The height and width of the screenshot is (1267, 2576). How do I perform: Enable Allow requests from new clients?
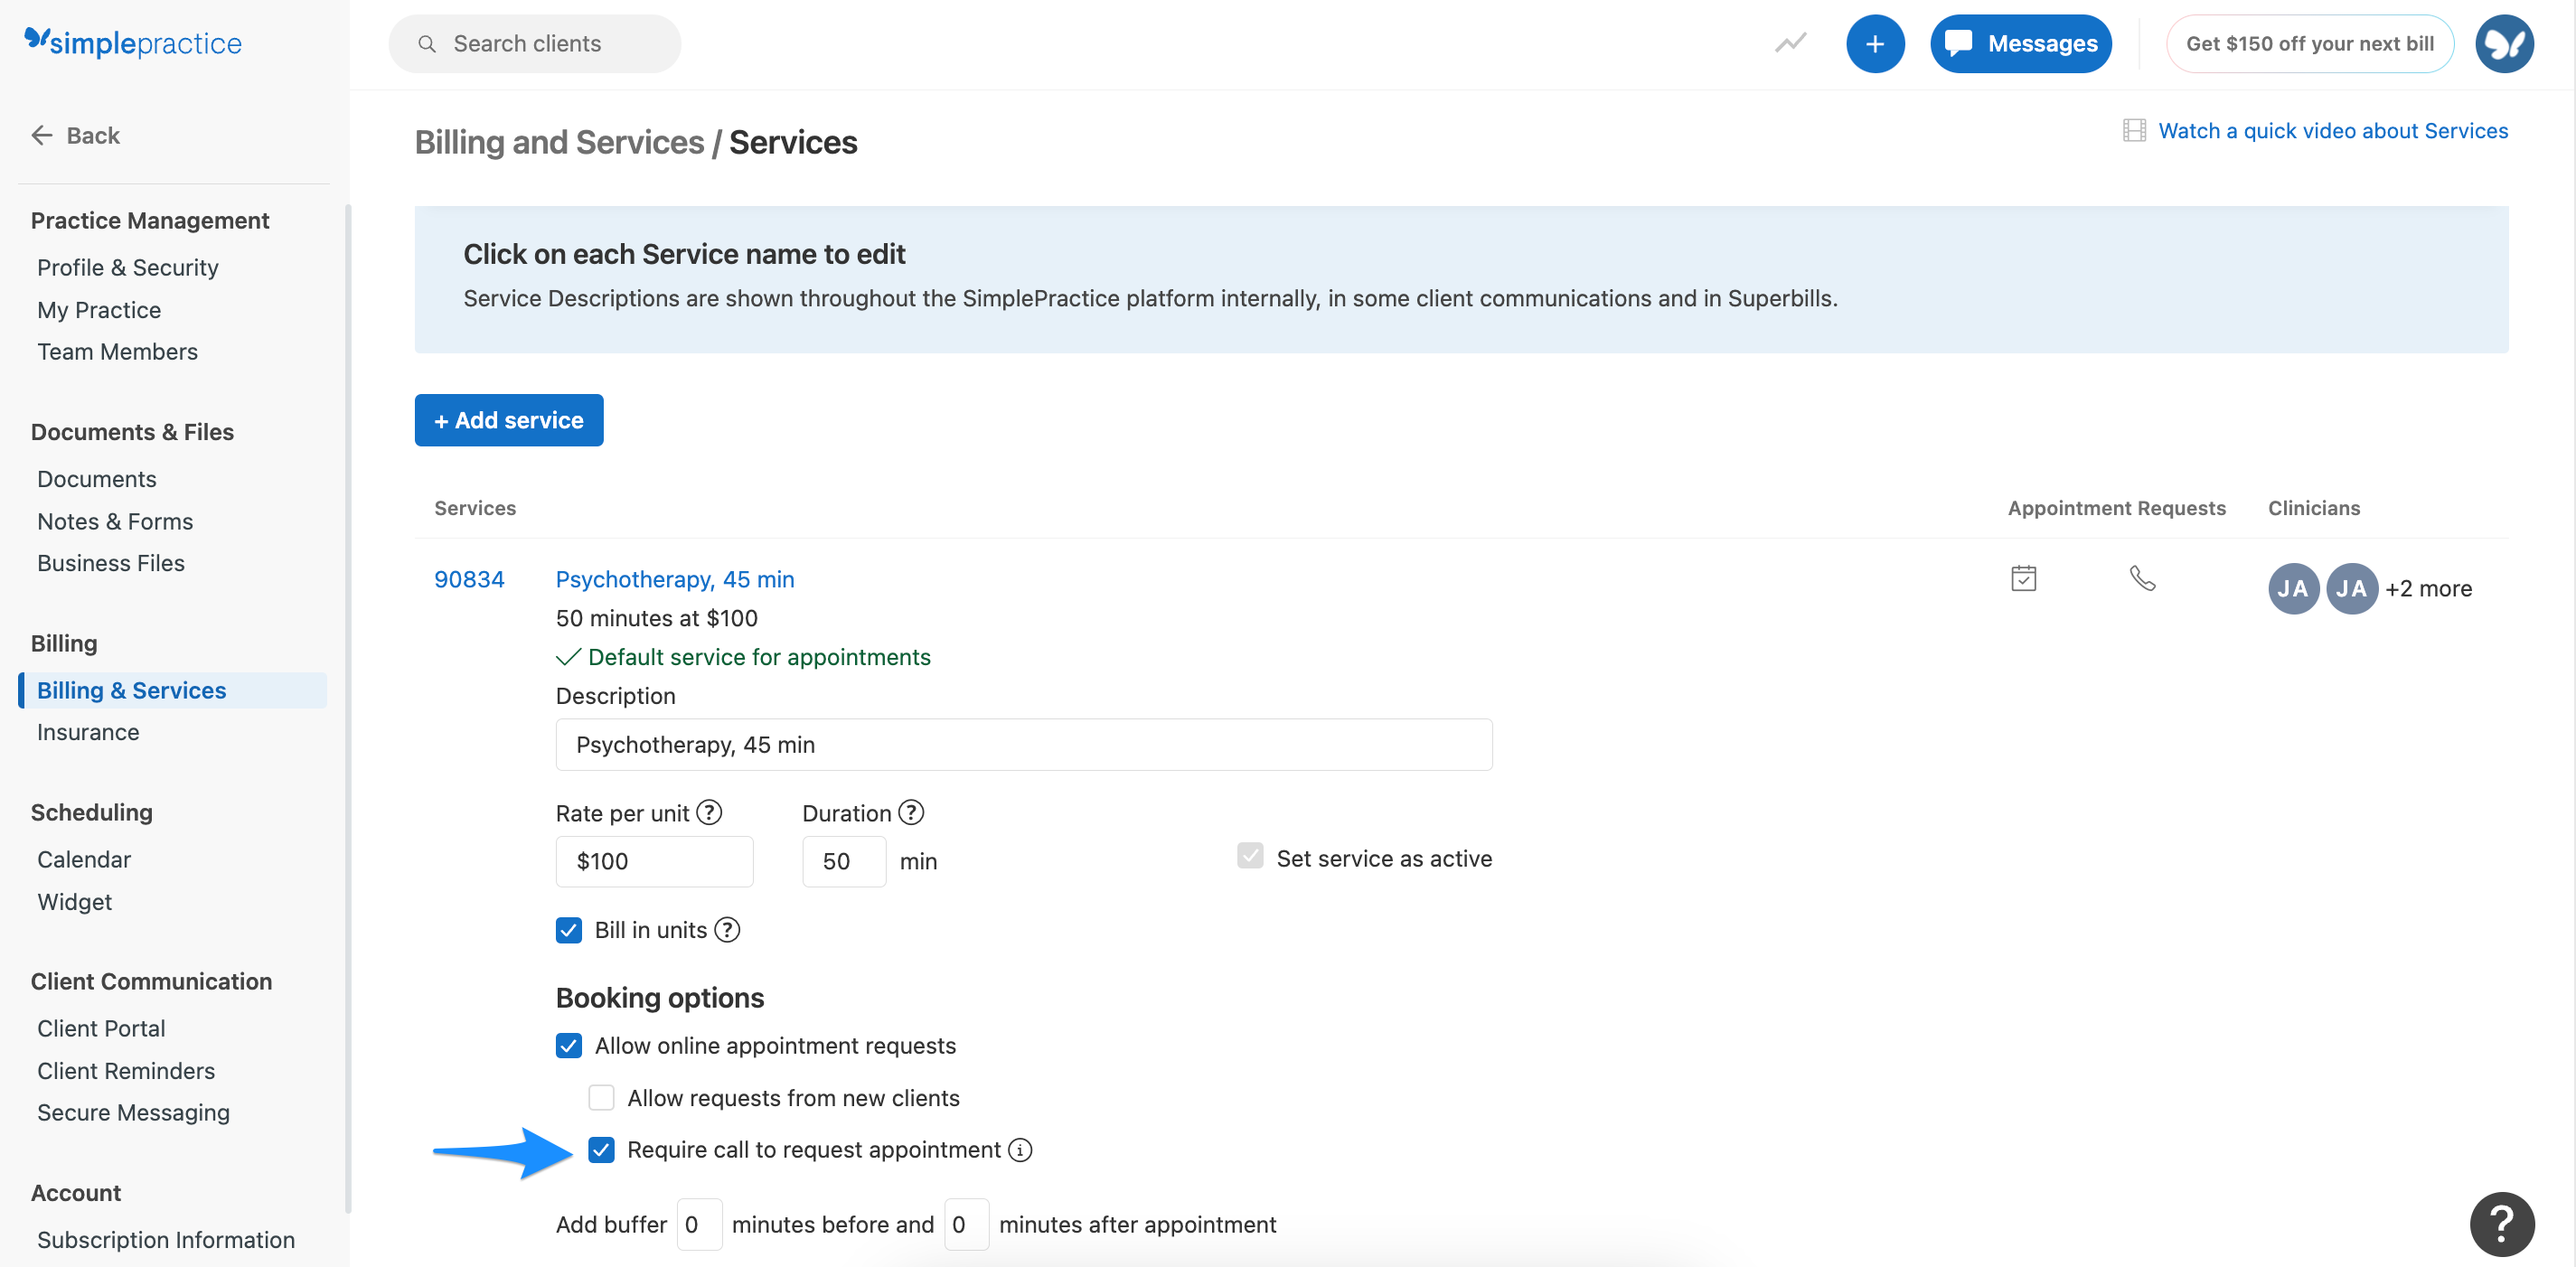point(601,1097)
